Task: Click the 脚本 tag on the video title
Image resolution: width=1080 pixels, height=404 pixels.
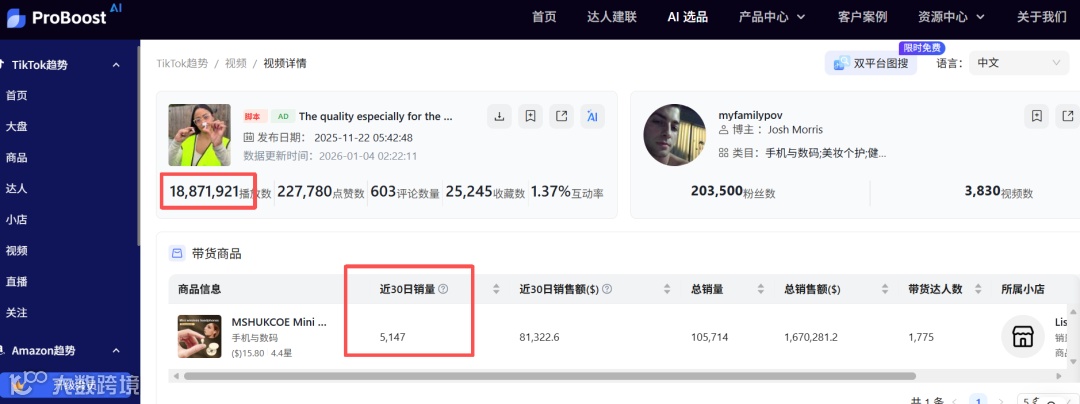Action: tap(255, 116)
